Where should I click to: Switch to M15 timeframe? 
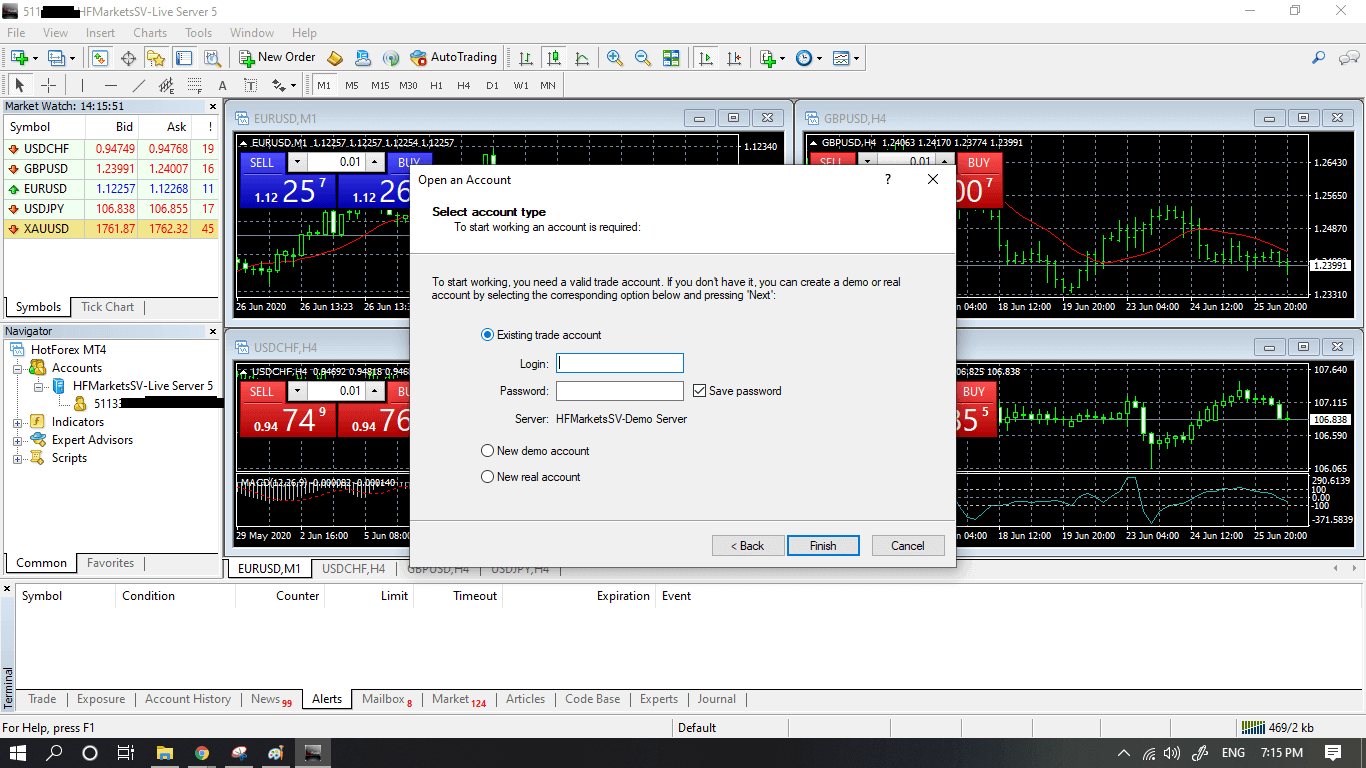380,86
